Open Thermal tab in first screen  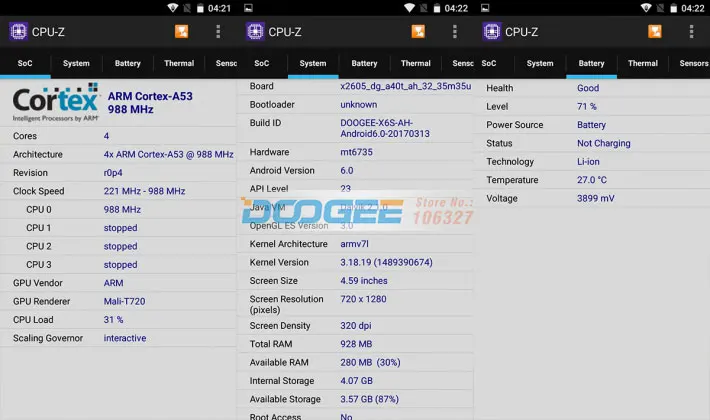tap(179, 63)
